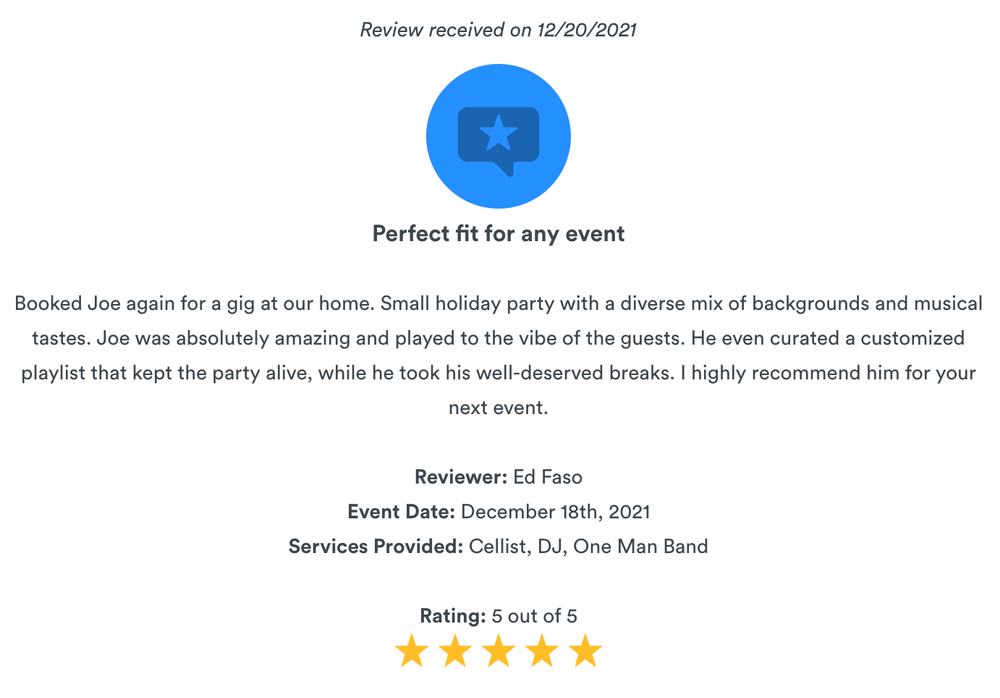
Task: Click the "Rating: 5 out of 5" text
Action: pyautogui.click(x=498, y=616)
